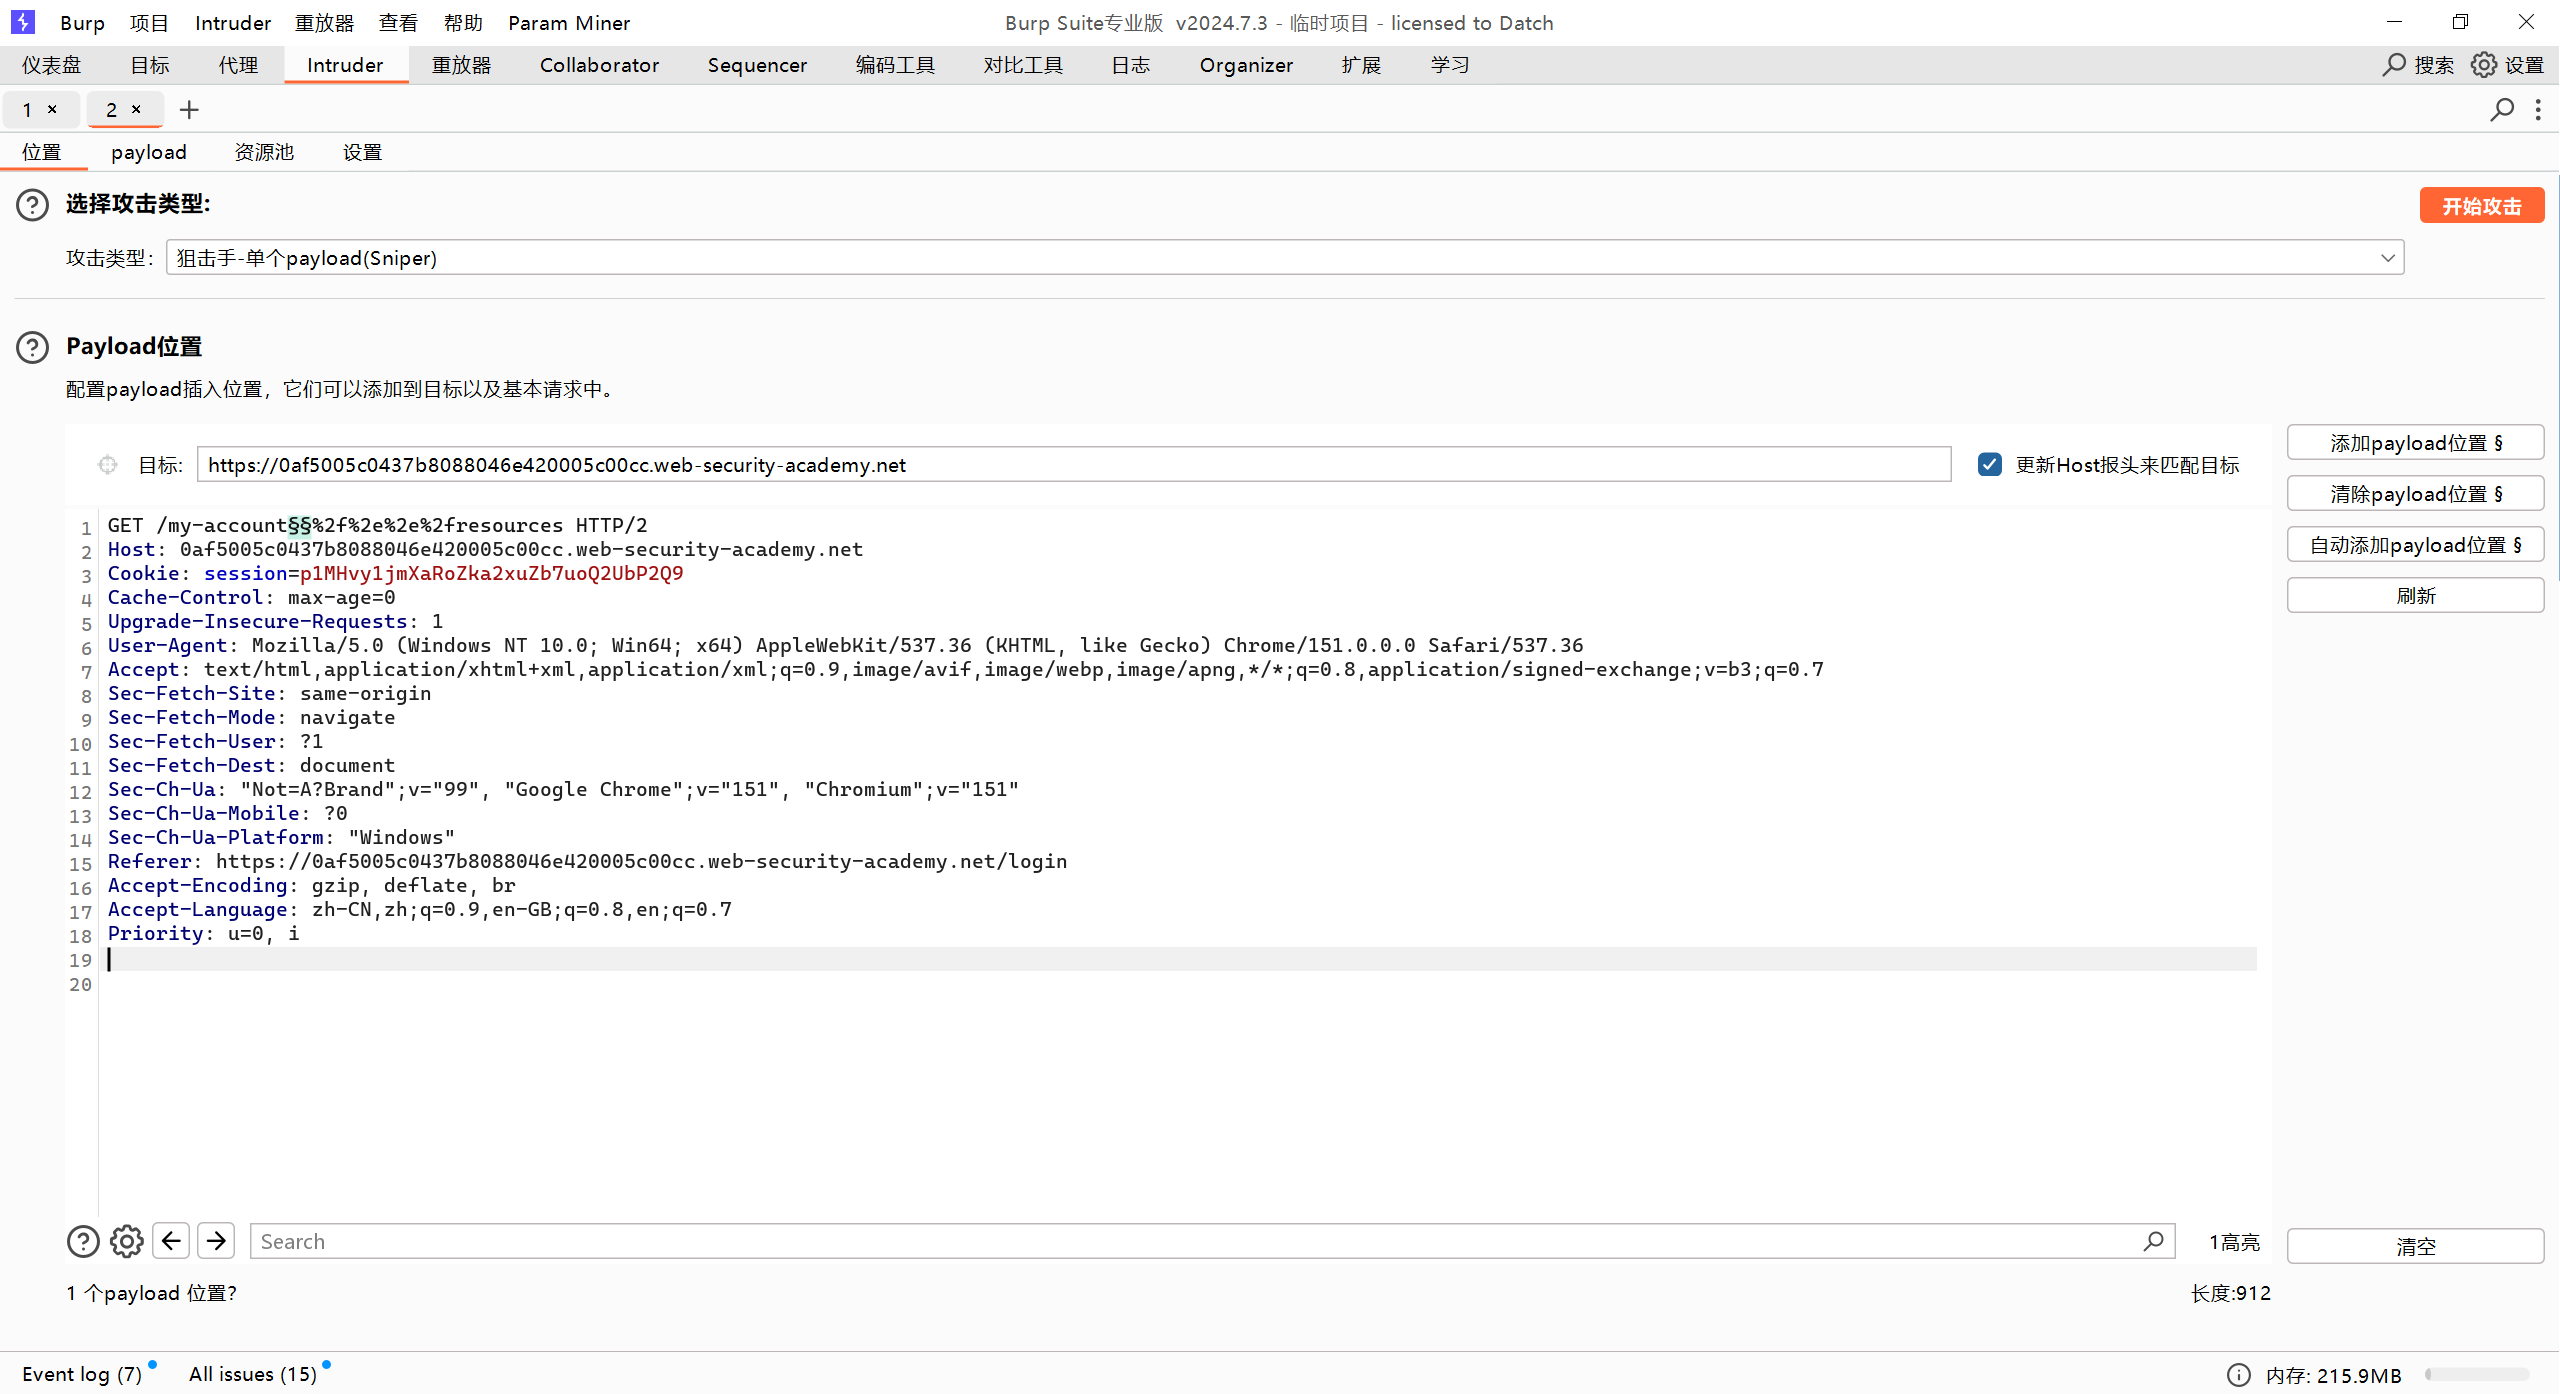Switch to the 代理 tab

pos(238,65)
